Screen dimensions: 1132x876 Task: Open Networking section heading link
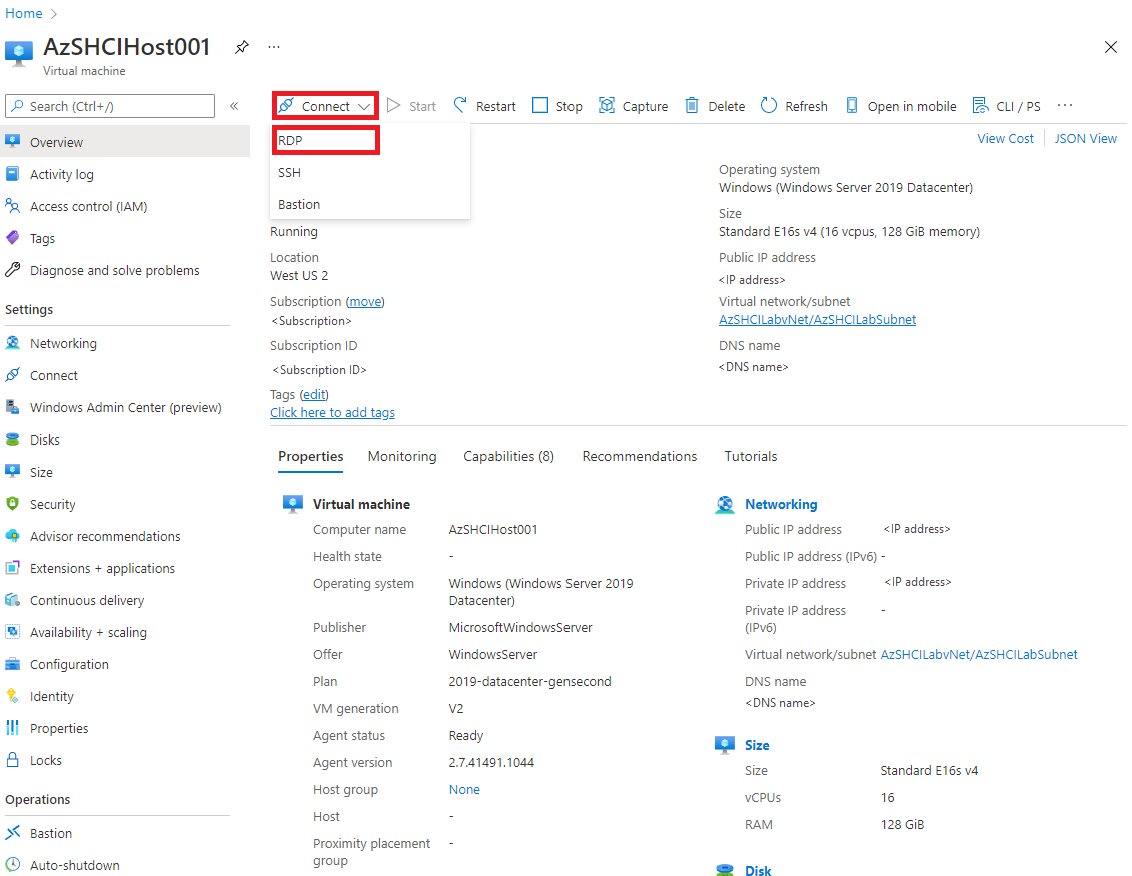coord(781,504)
